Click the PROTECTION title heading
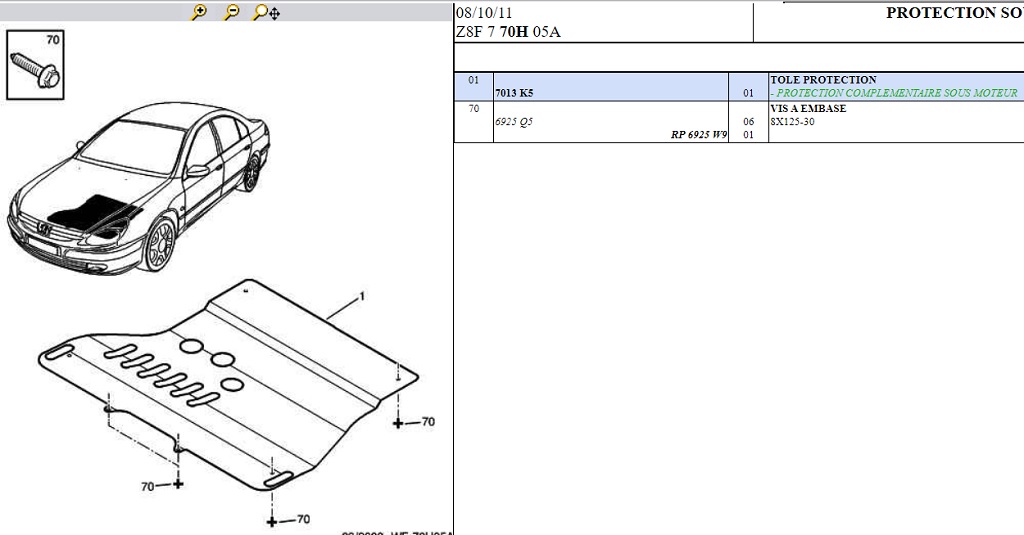This screenshot has height=535, width=1024. 953,13
